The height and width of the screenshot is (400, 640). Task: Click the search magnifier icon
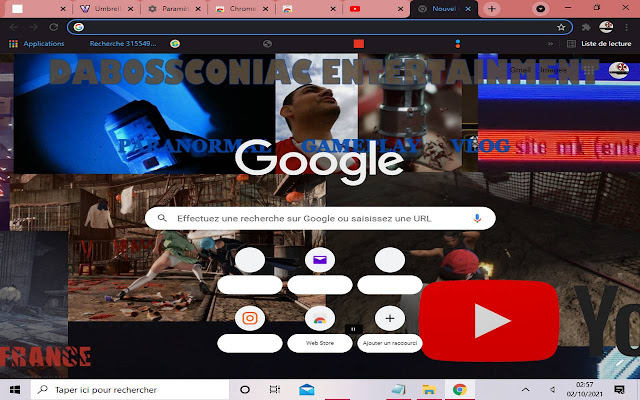(x=162, y=218)
